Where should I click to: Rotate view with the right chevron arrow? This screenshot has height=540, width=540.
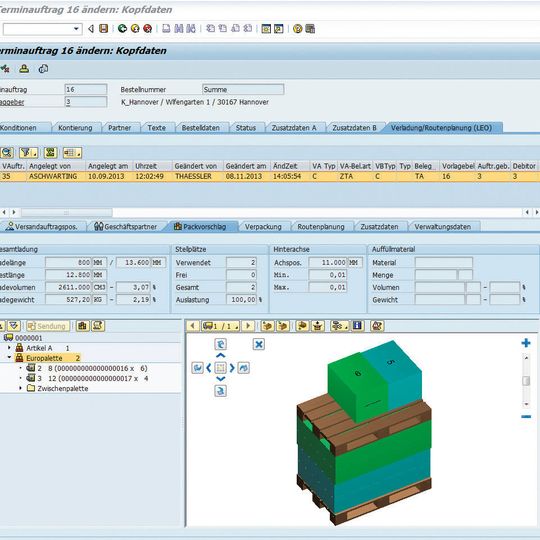point(232,368)
